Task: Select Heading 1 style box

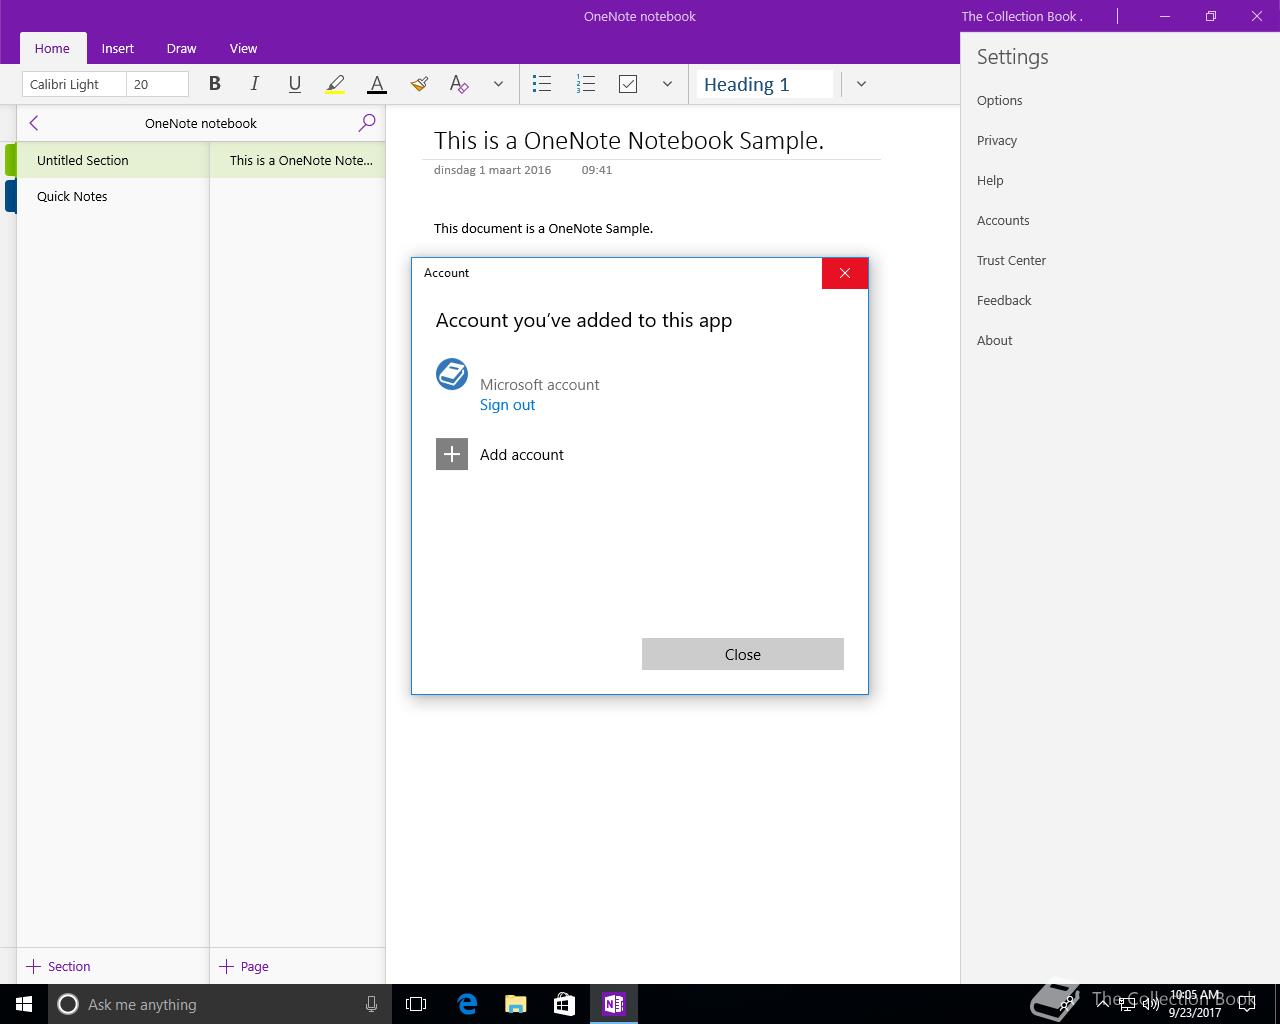Action: tap(765, 84)
